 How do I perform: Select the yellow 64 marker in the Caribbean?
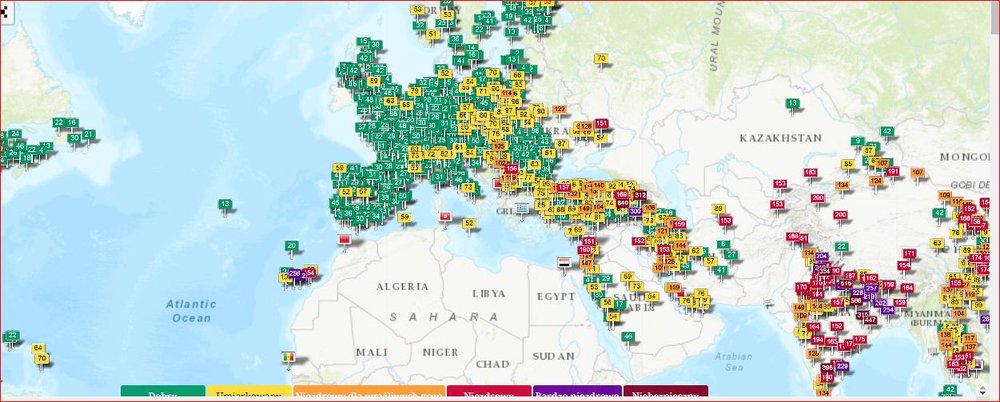pyautogui.click(x=38, y=348)
